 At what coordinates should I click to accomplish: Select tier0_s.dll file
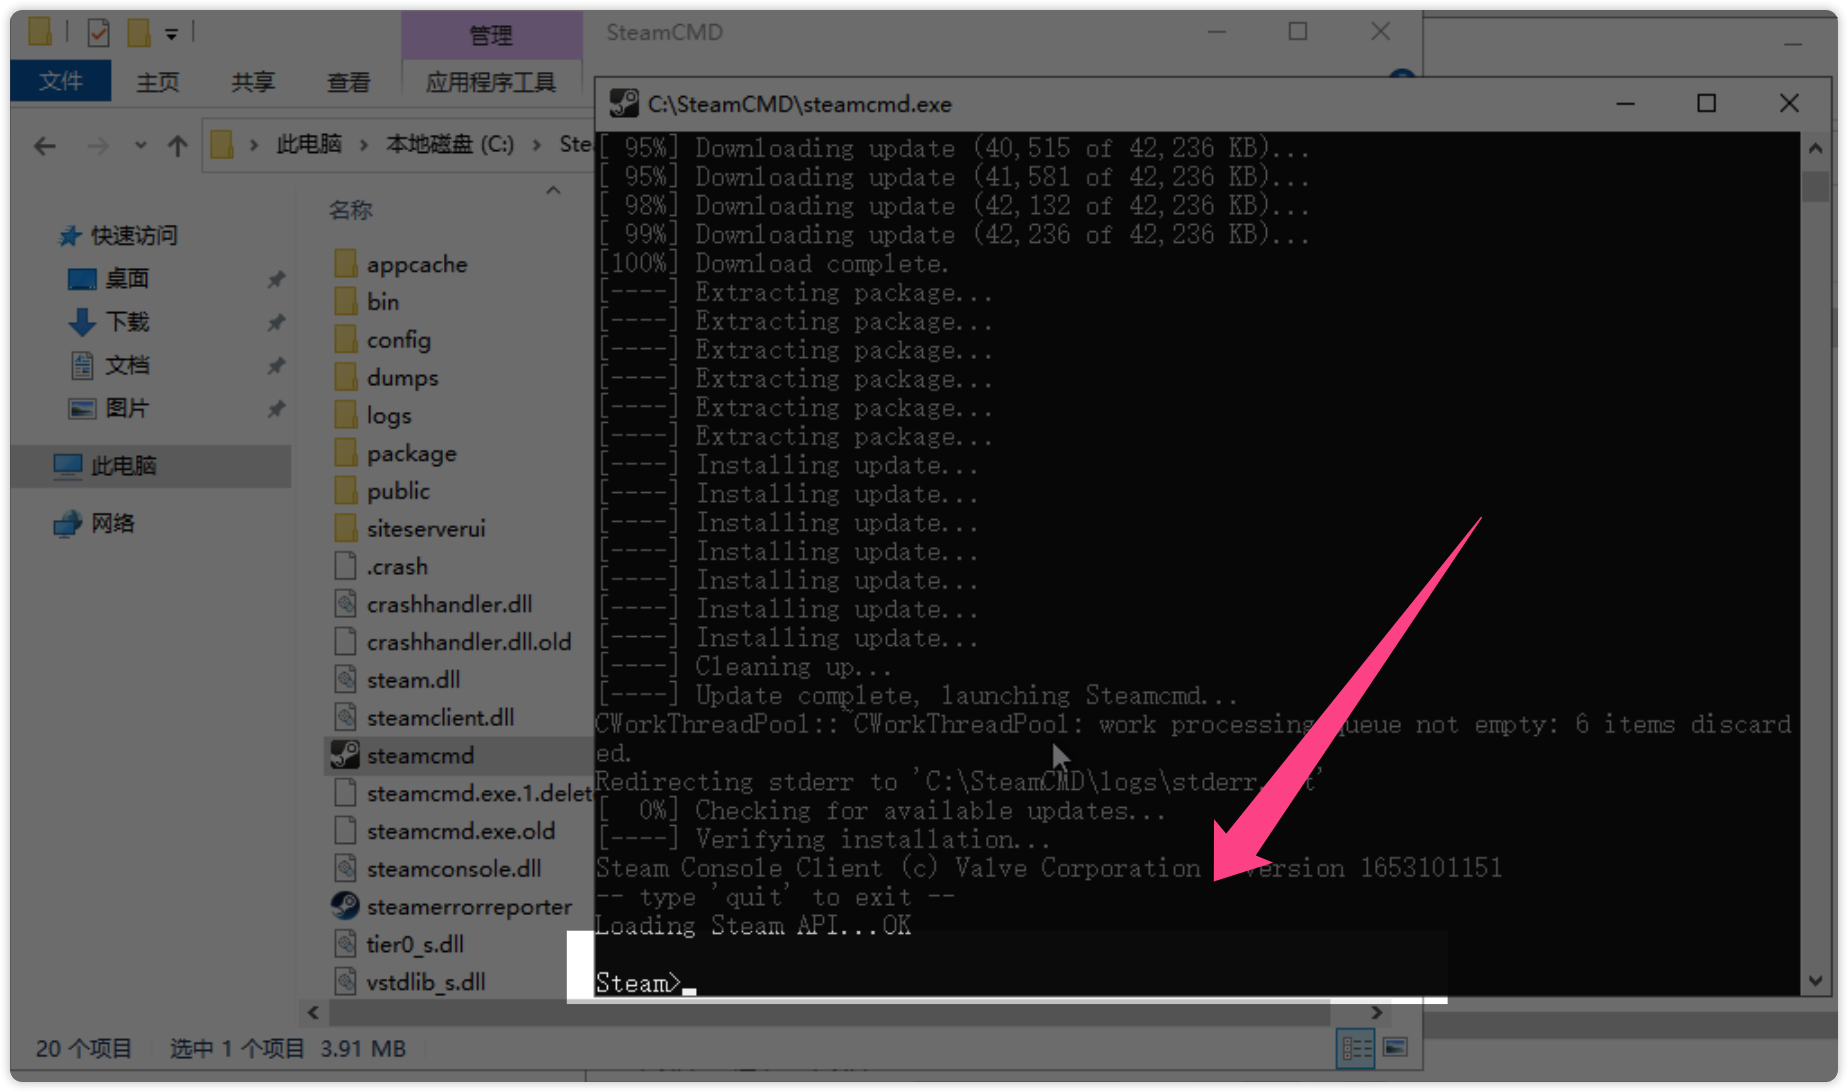(x=414, y=944)
